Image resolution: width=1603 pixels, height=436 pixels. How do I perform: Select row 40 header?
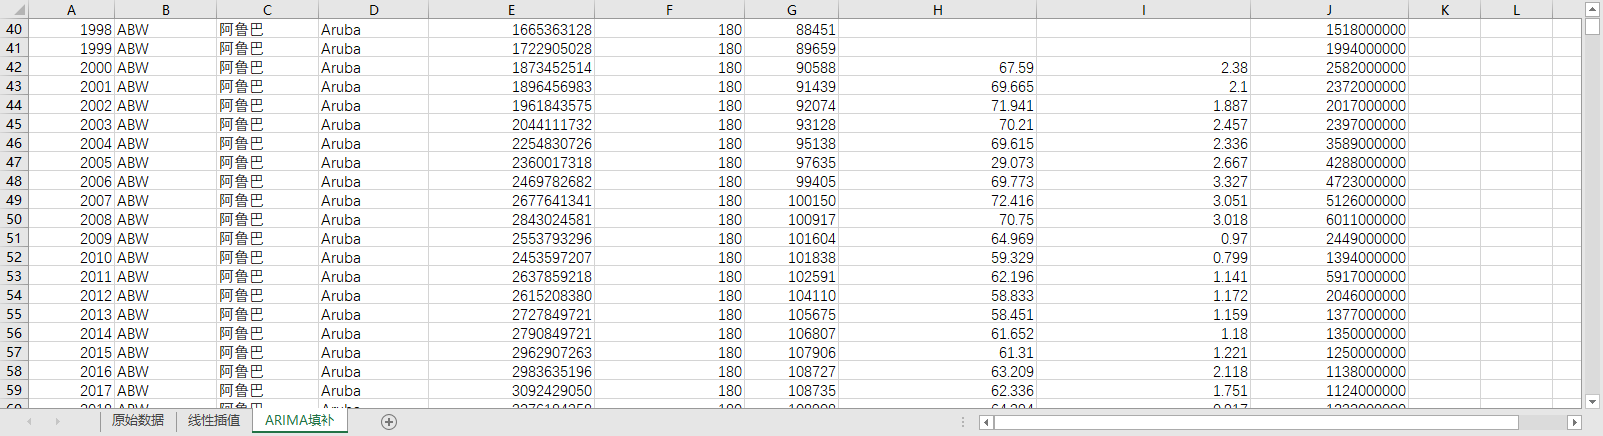click(x=14, y=30)
